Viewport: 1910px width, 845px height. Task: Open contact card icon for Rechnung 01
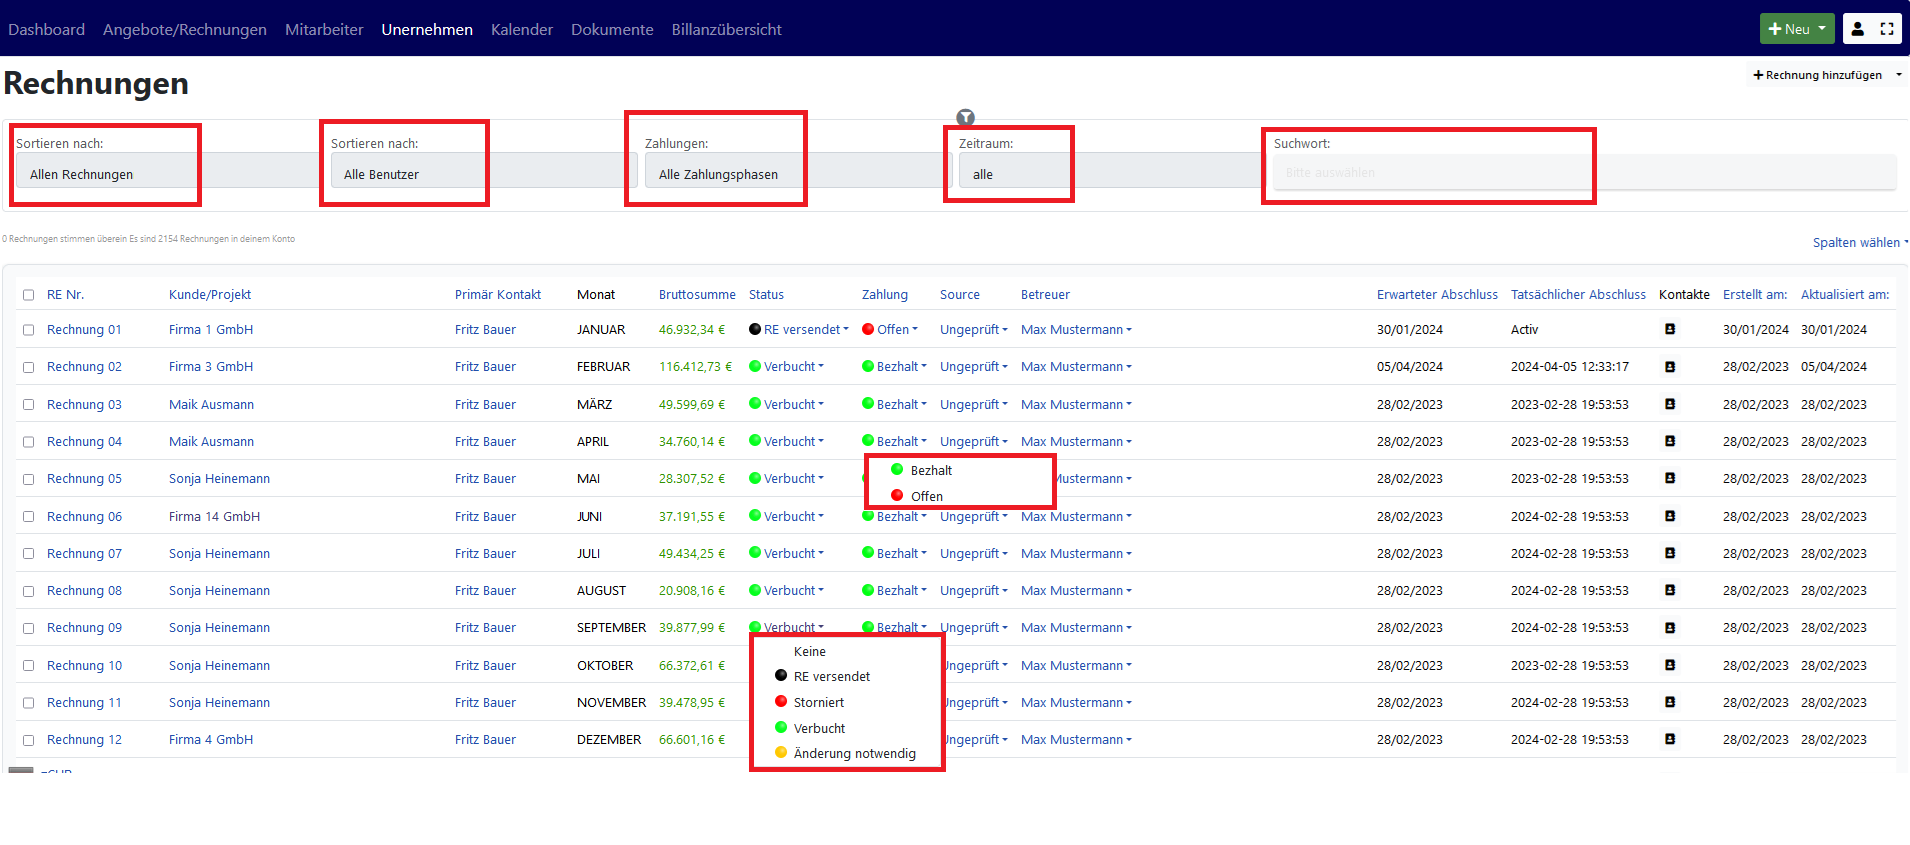(1669, 329)
